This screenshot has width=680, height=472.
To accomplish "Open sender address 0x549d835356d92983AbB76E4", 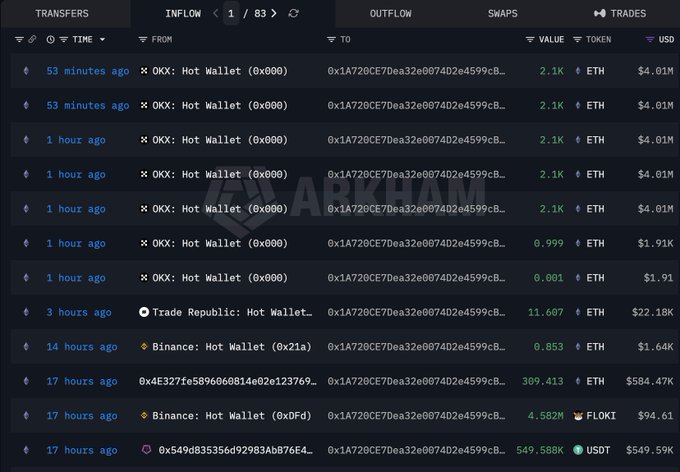I will point(235,450).
